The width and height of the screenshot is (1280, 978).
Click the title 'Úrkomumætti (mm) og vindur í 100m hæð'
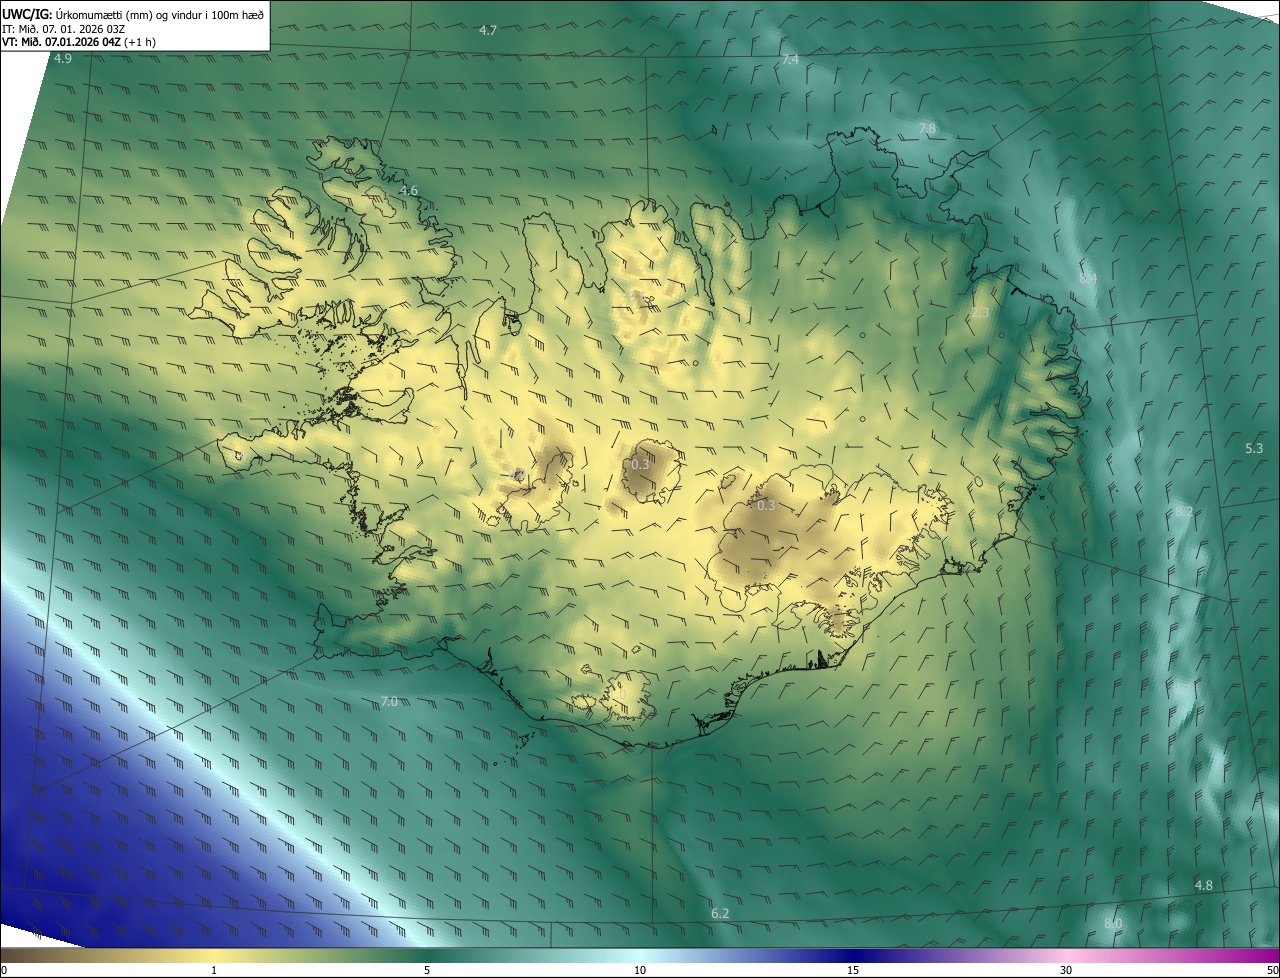[160, 13]
